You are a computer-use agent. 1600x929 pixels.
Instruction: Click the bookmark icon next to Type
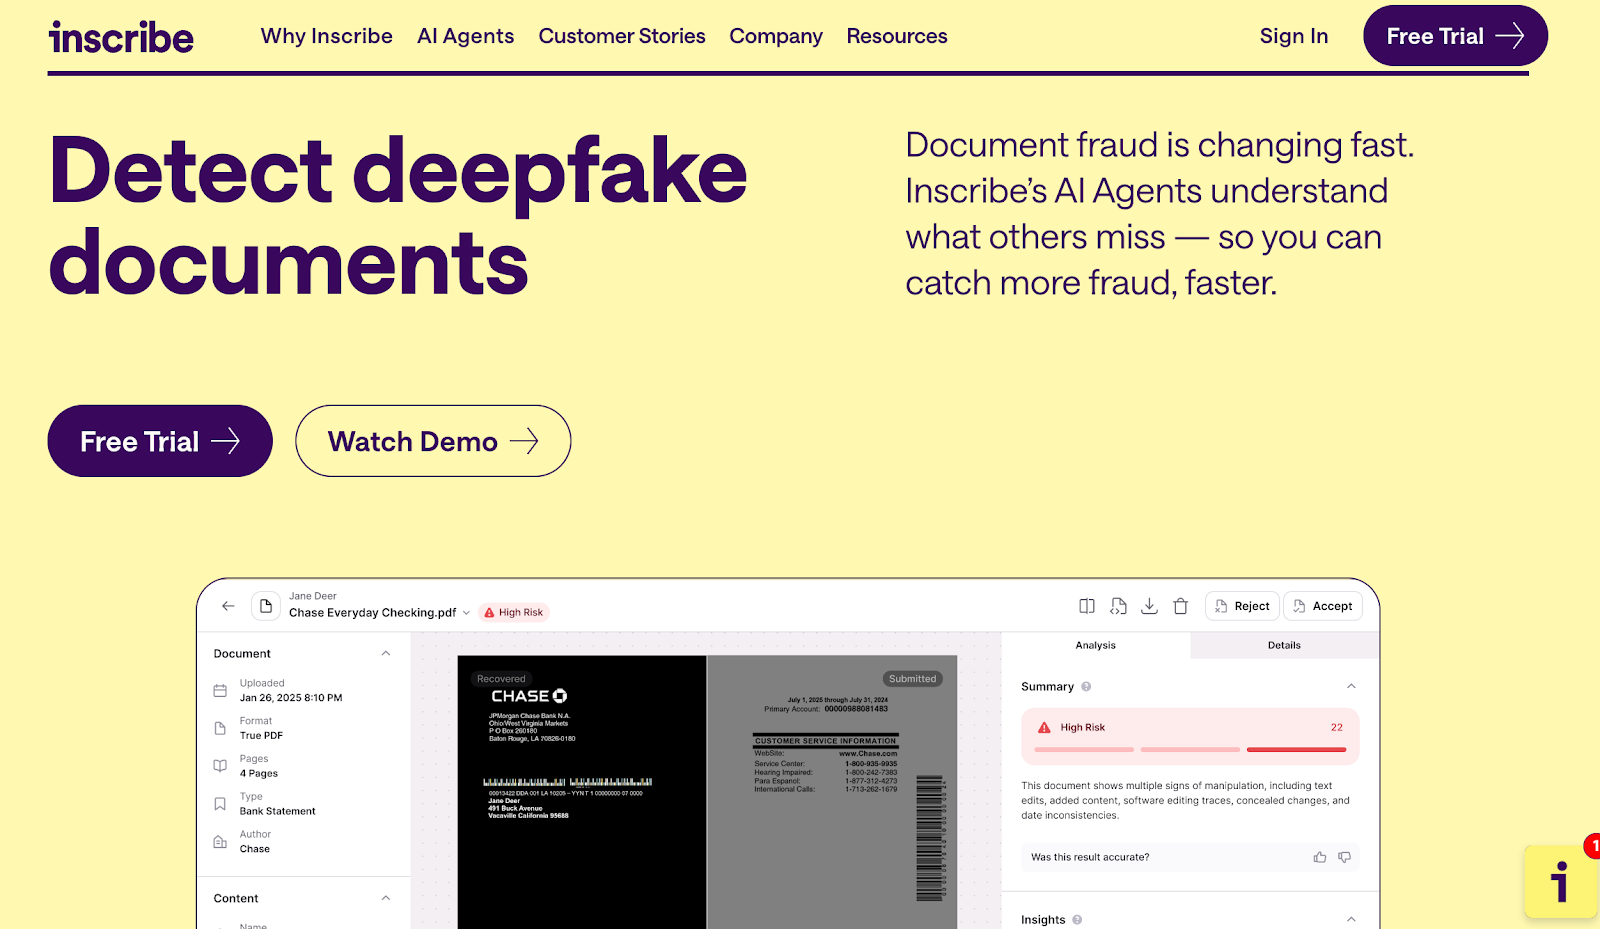(220, 804)
